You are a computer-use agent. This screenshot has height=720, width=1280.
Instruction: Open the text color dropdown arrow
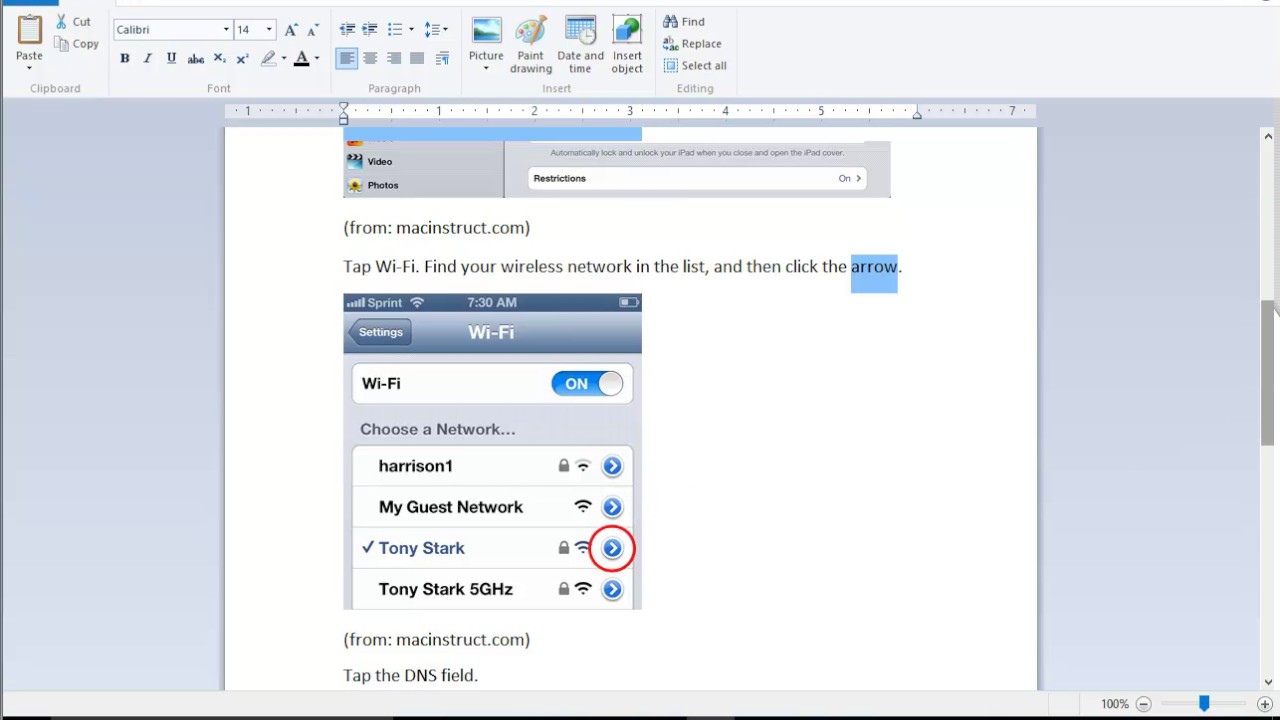(317, 59)
